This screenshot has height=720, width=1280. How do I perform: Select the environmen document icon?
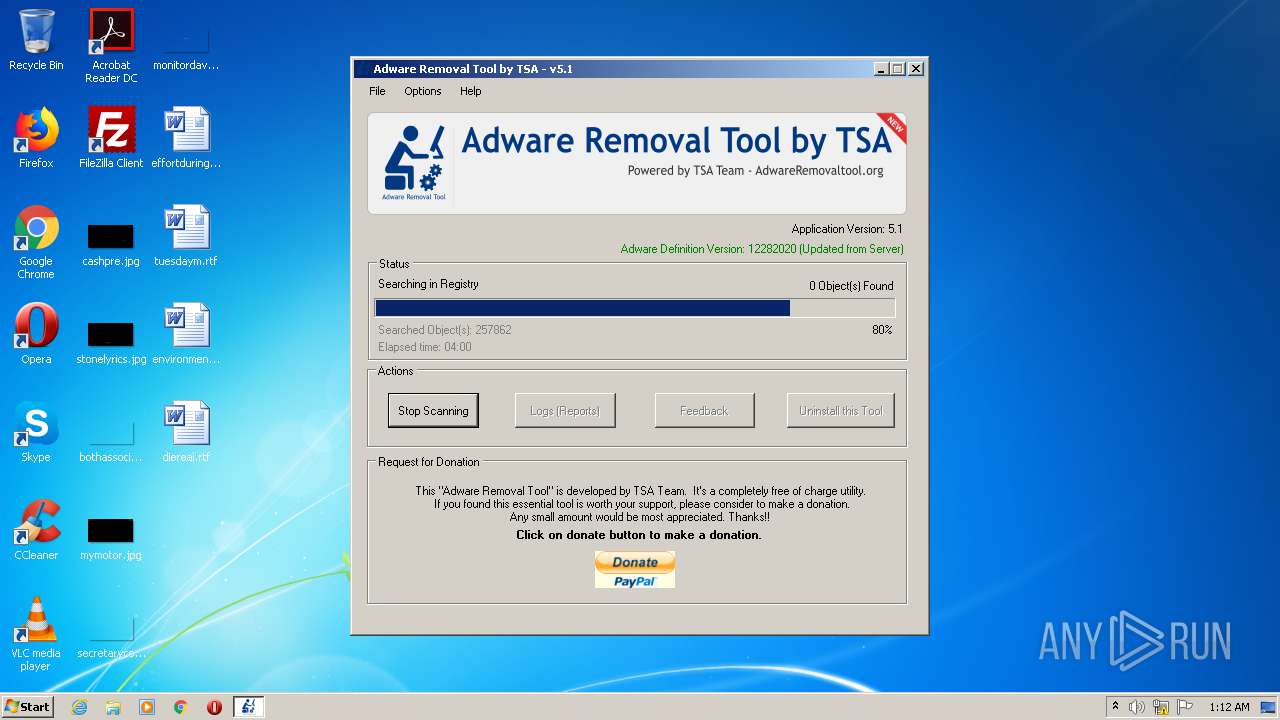pyautogui.click(x=186, y=334)
